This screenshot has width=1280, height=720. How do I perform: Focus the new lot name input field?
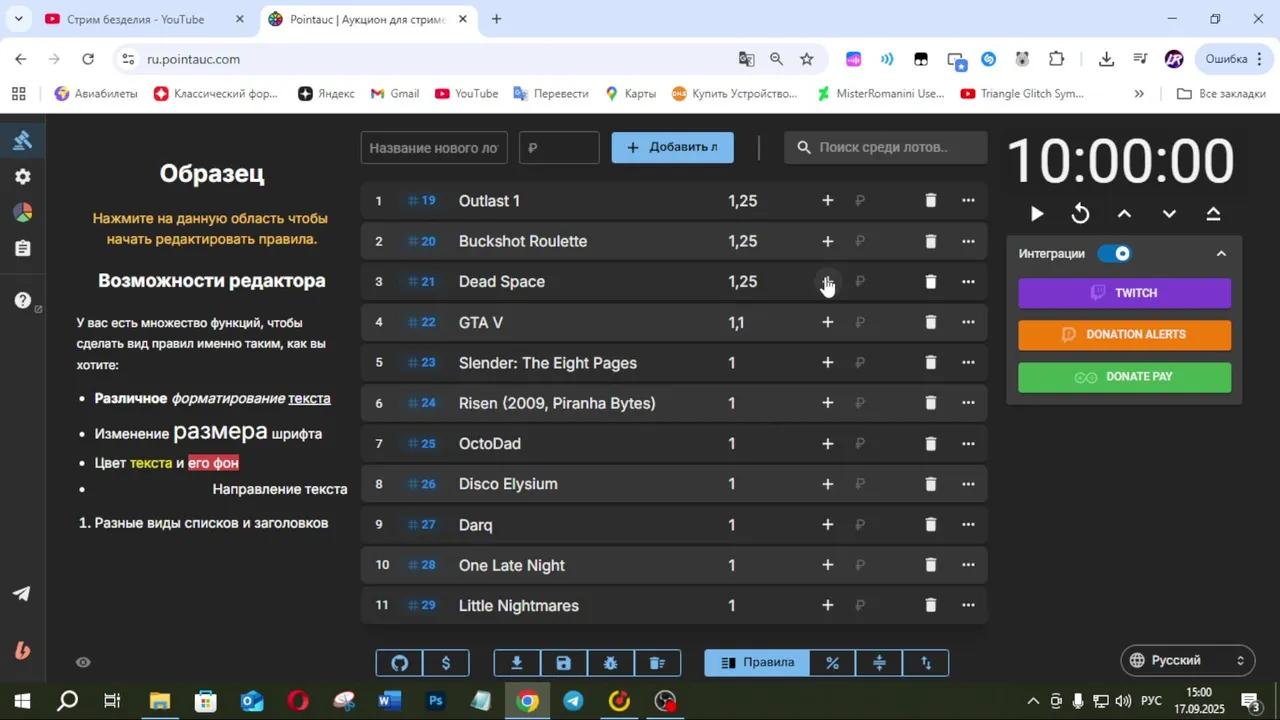coord(434,147)
